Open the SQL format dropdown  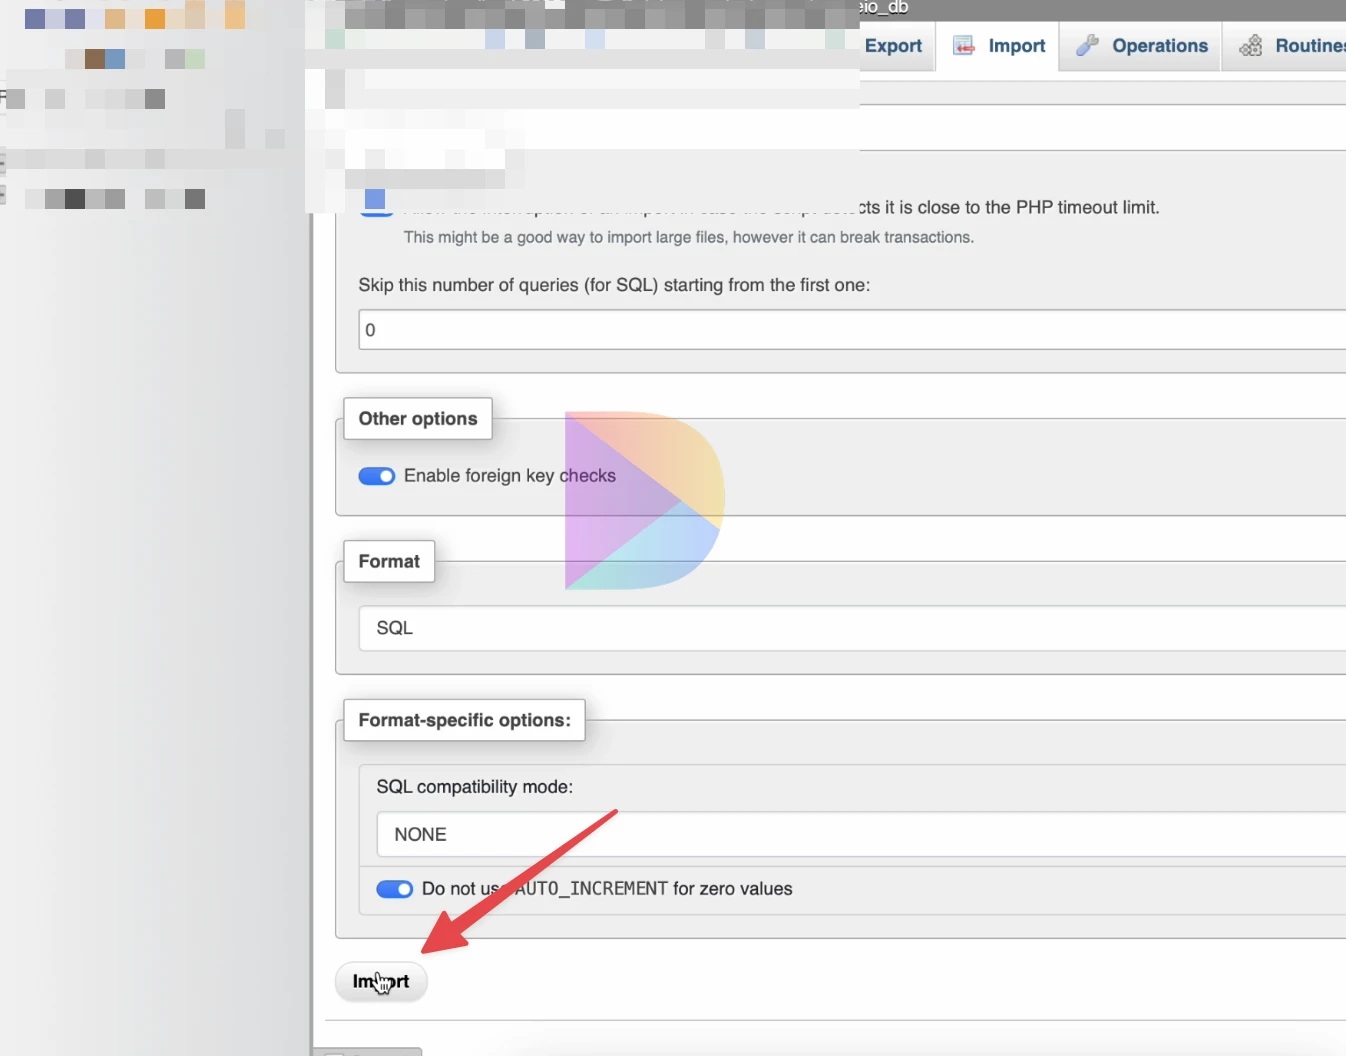pos(852,628)
